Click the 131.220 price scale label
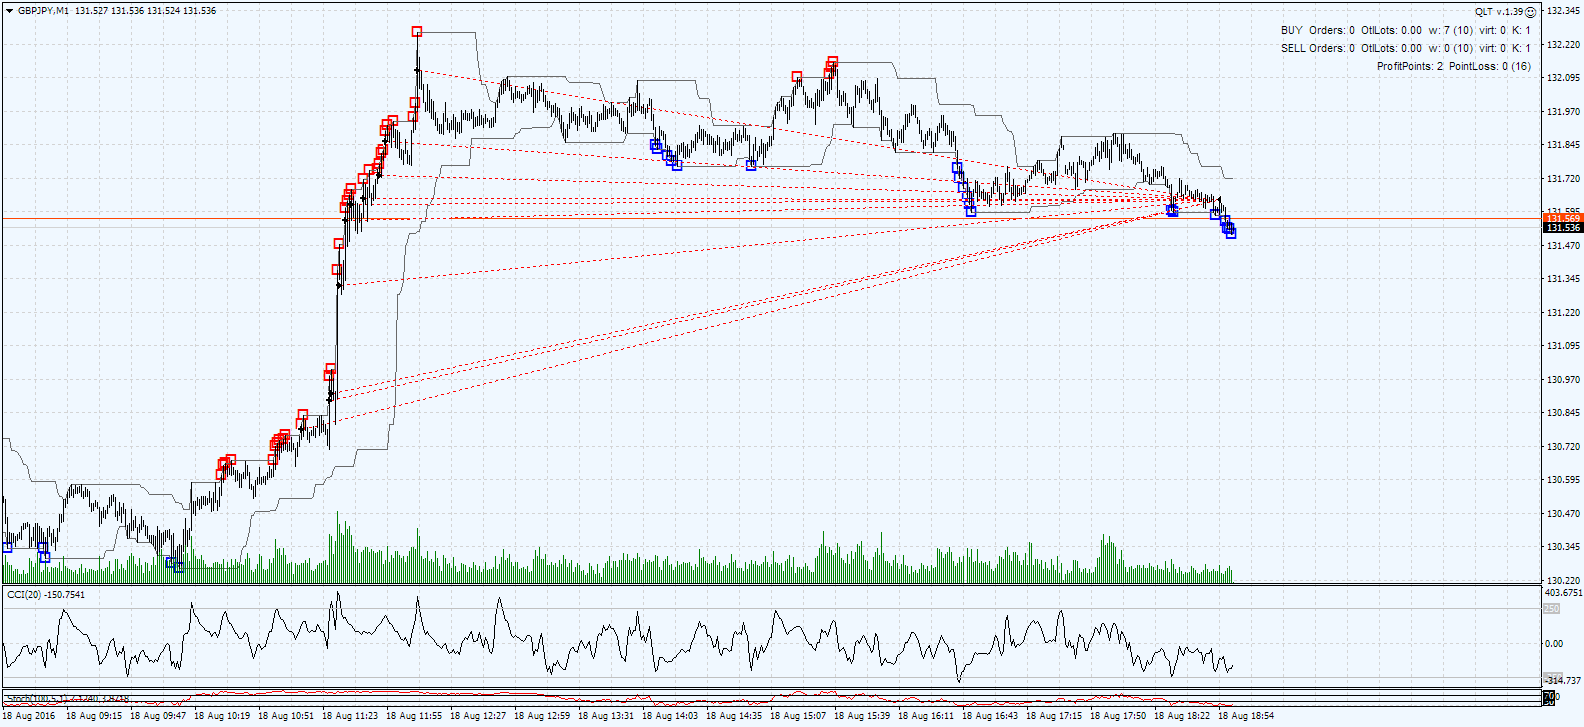This screenshot has width=1584, height=727. tap(1563, 313)
